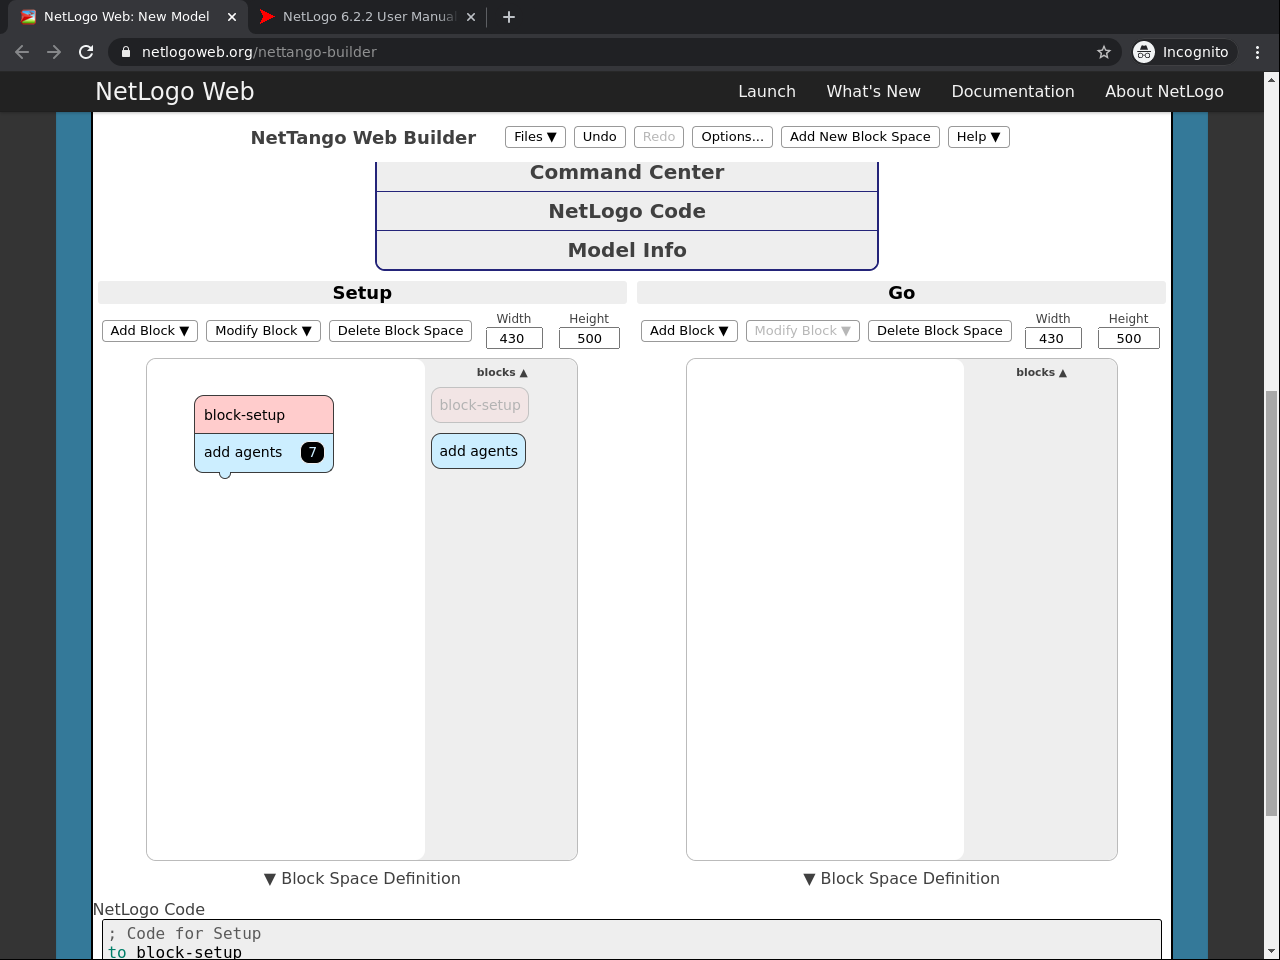Click the NetLogo Code label above the code box
1280x960 pixels.
click(149, 909)
